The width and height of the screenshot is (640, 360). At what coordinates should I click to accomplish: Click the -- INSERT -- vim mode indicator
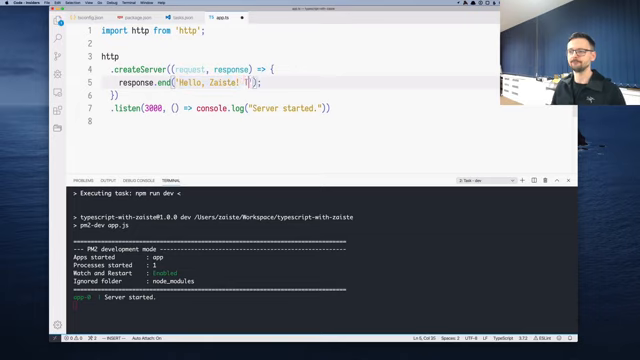(x=114, y=338)
